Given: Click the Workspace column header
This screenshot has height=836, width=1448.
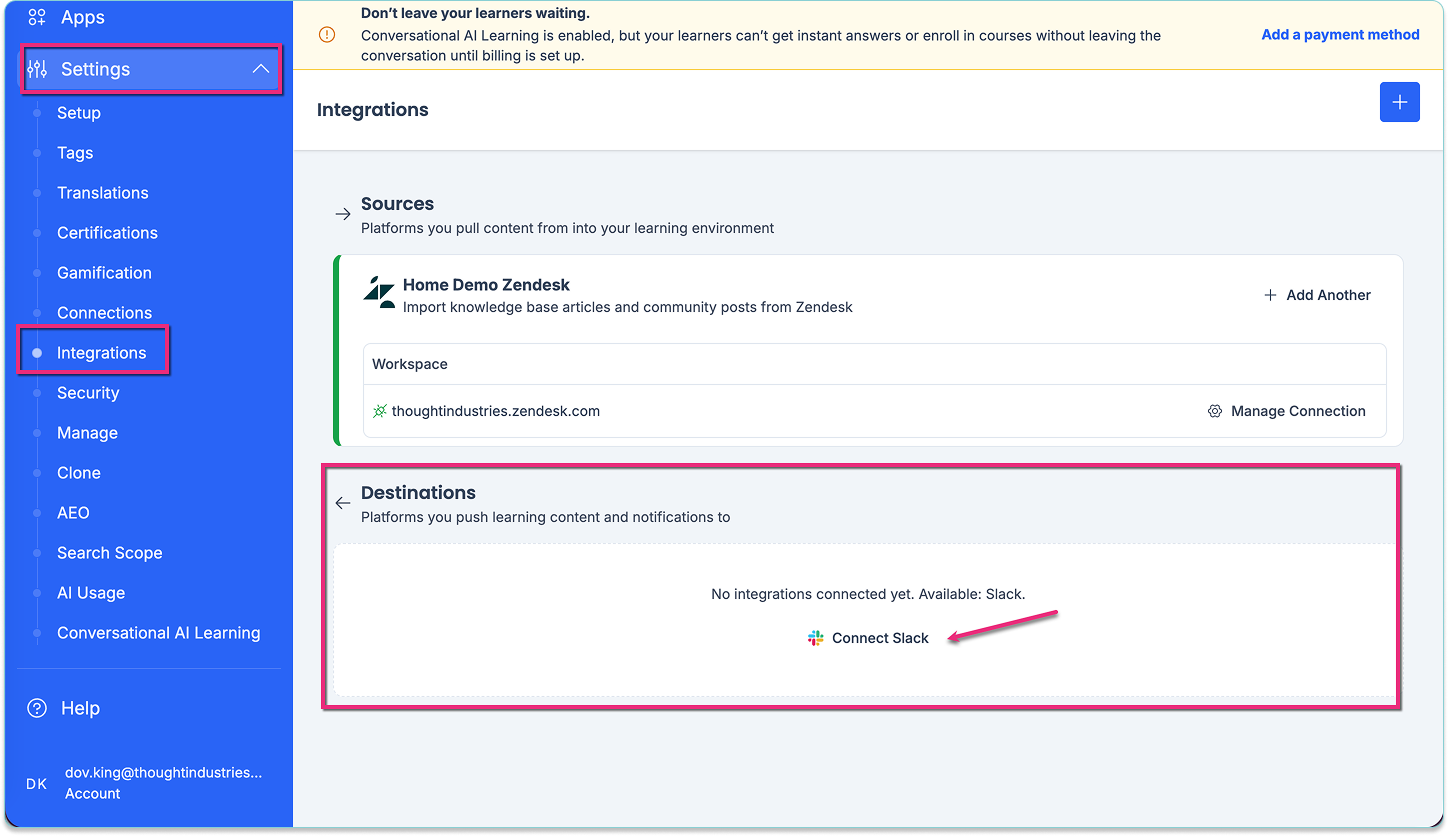Looking at the screenshot, I should coord(410,364).
